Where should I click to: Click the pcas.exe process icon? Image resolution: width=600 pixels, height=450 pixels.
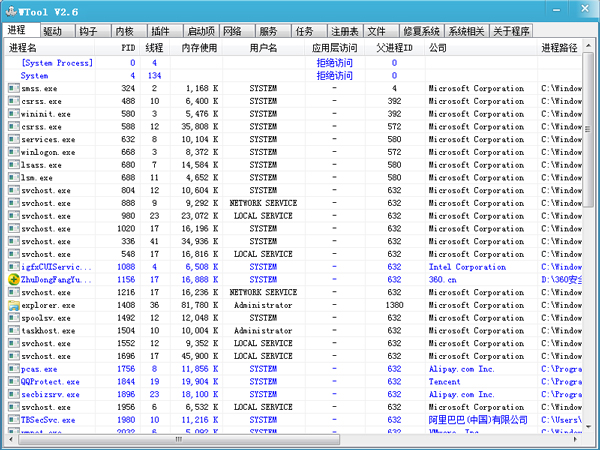(x=14, y=369)
